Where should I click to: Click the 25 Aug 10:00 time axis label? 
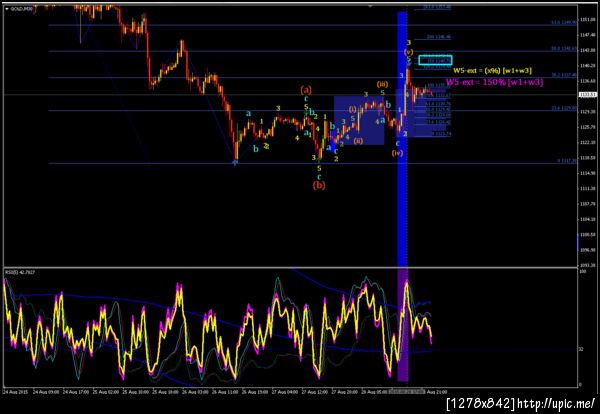[x=134, y=392]
